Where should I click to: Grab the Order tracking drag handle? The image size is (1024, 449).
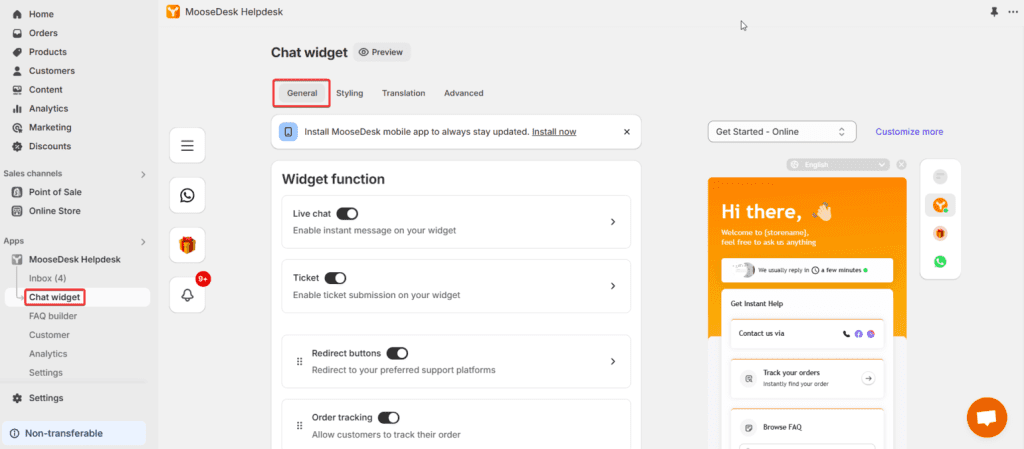(x=300, y=426)
